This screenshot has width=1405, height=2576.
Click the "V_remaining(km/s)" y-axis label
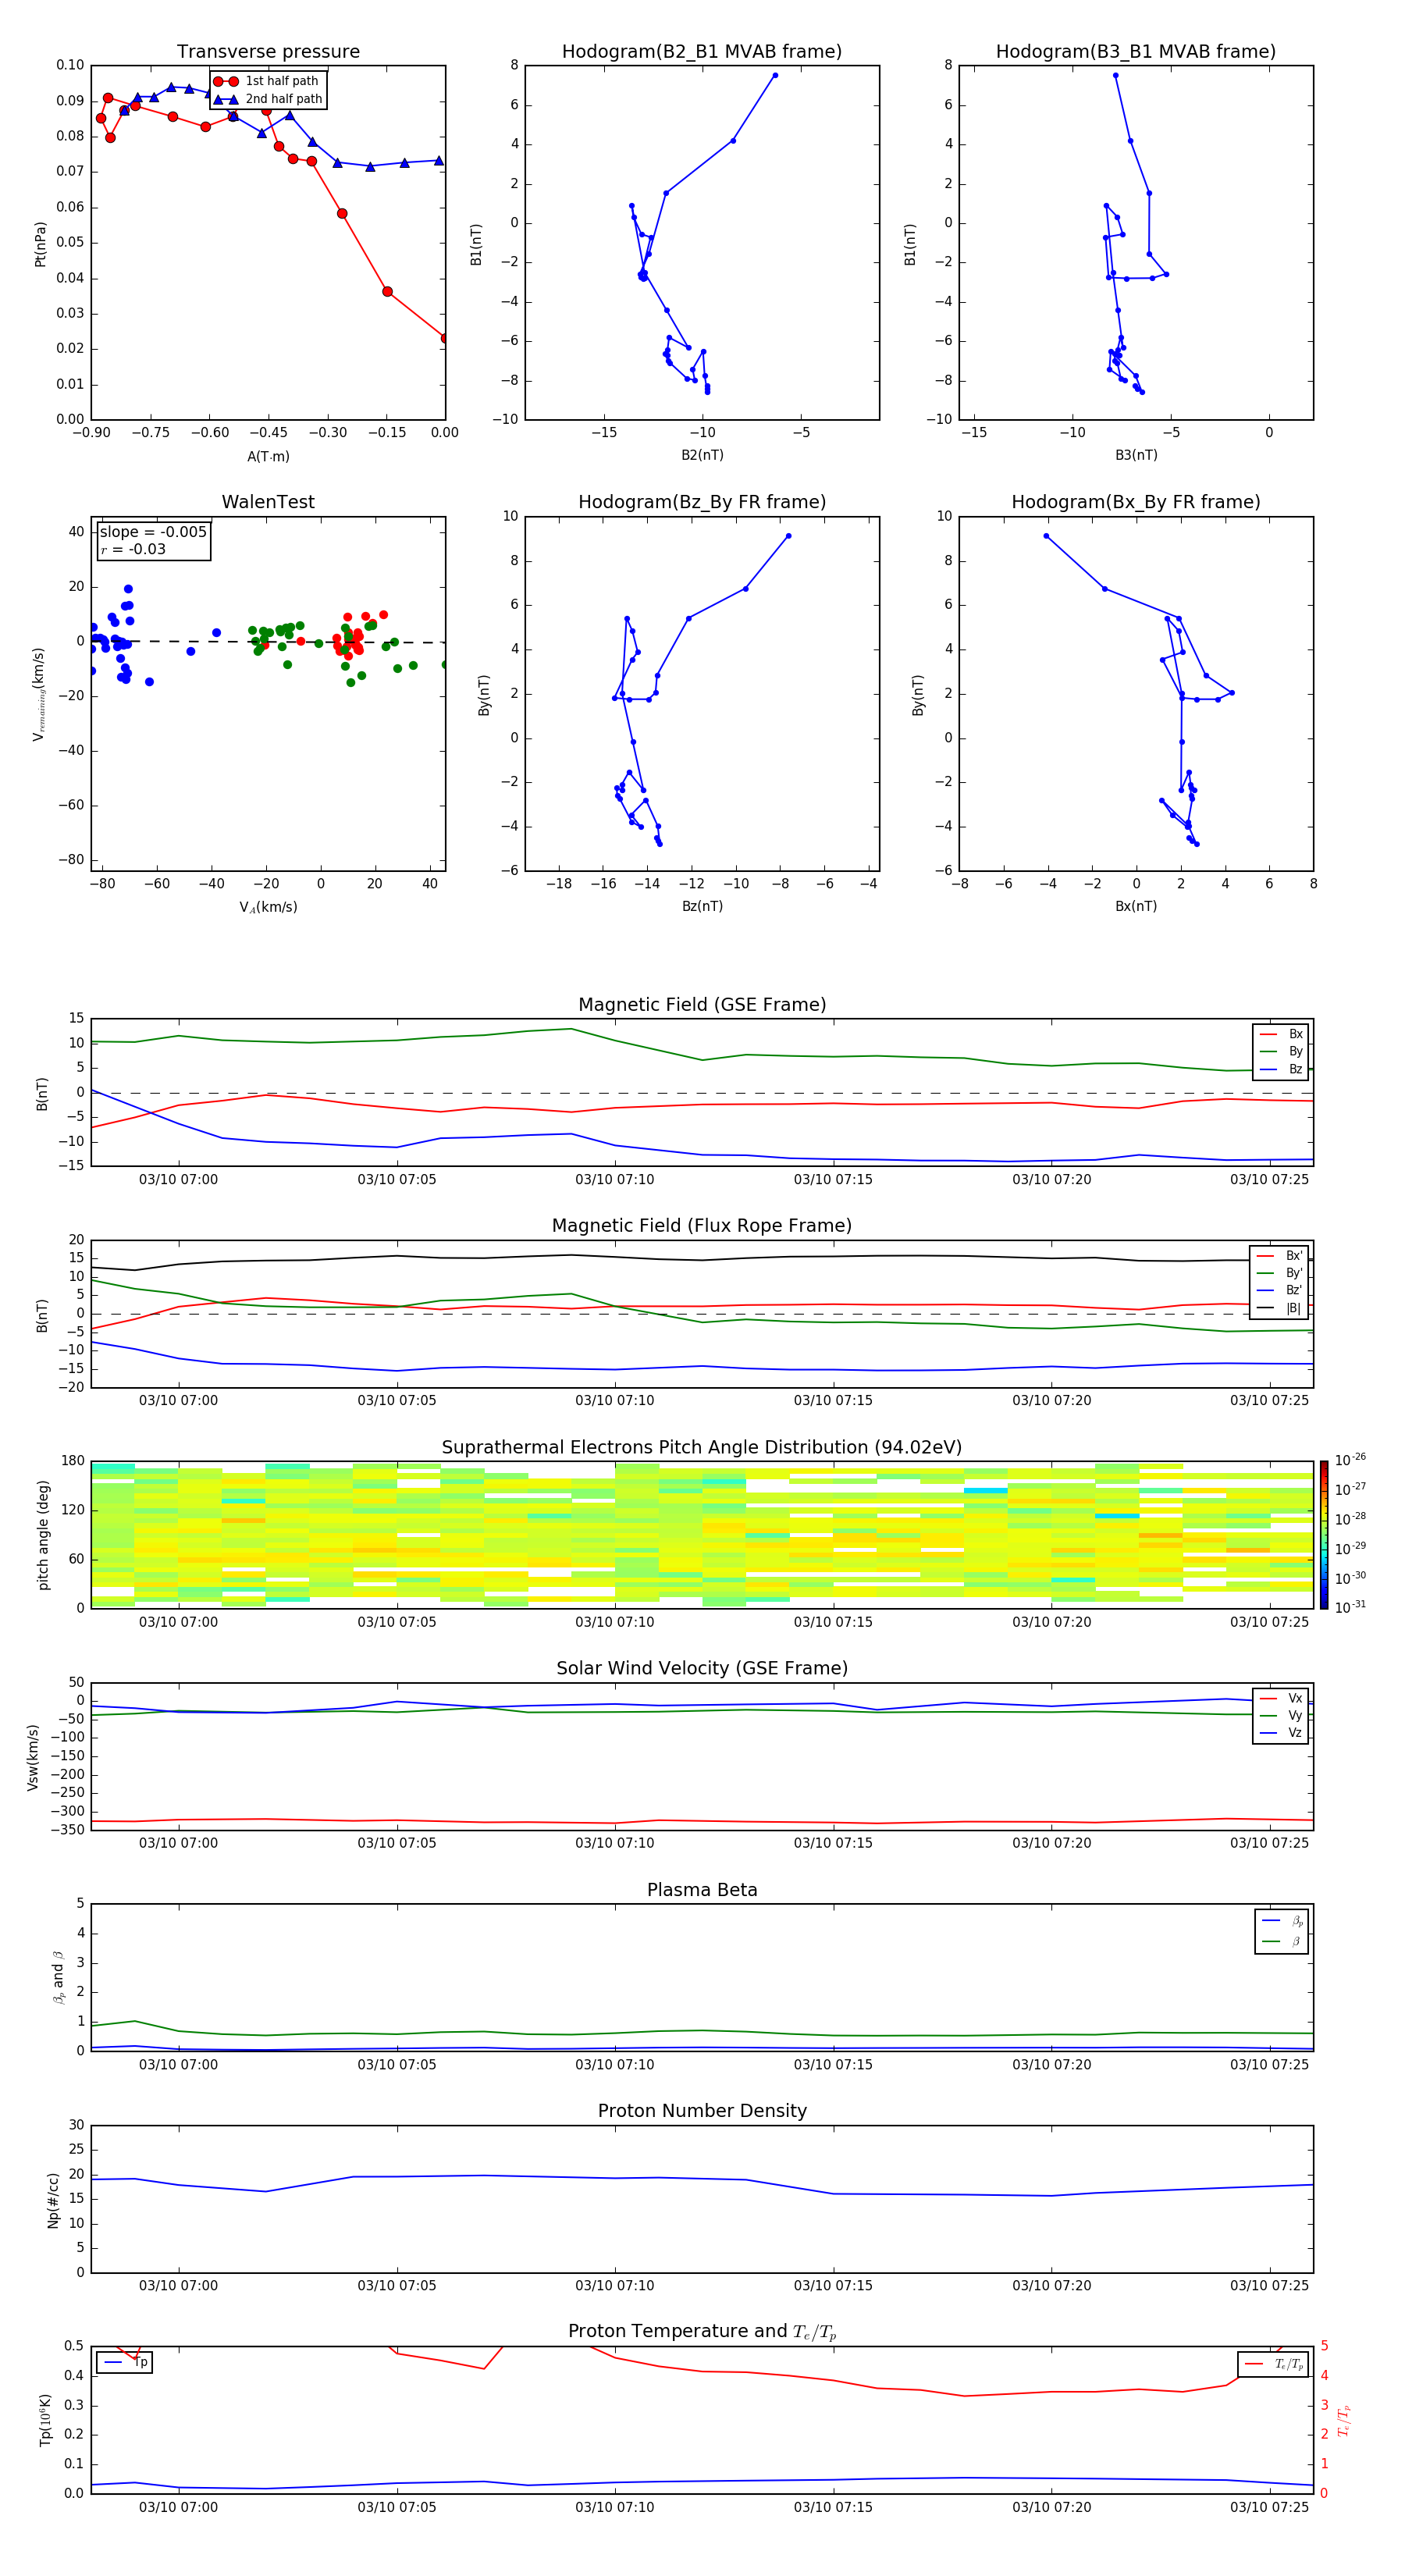point(39,694)
